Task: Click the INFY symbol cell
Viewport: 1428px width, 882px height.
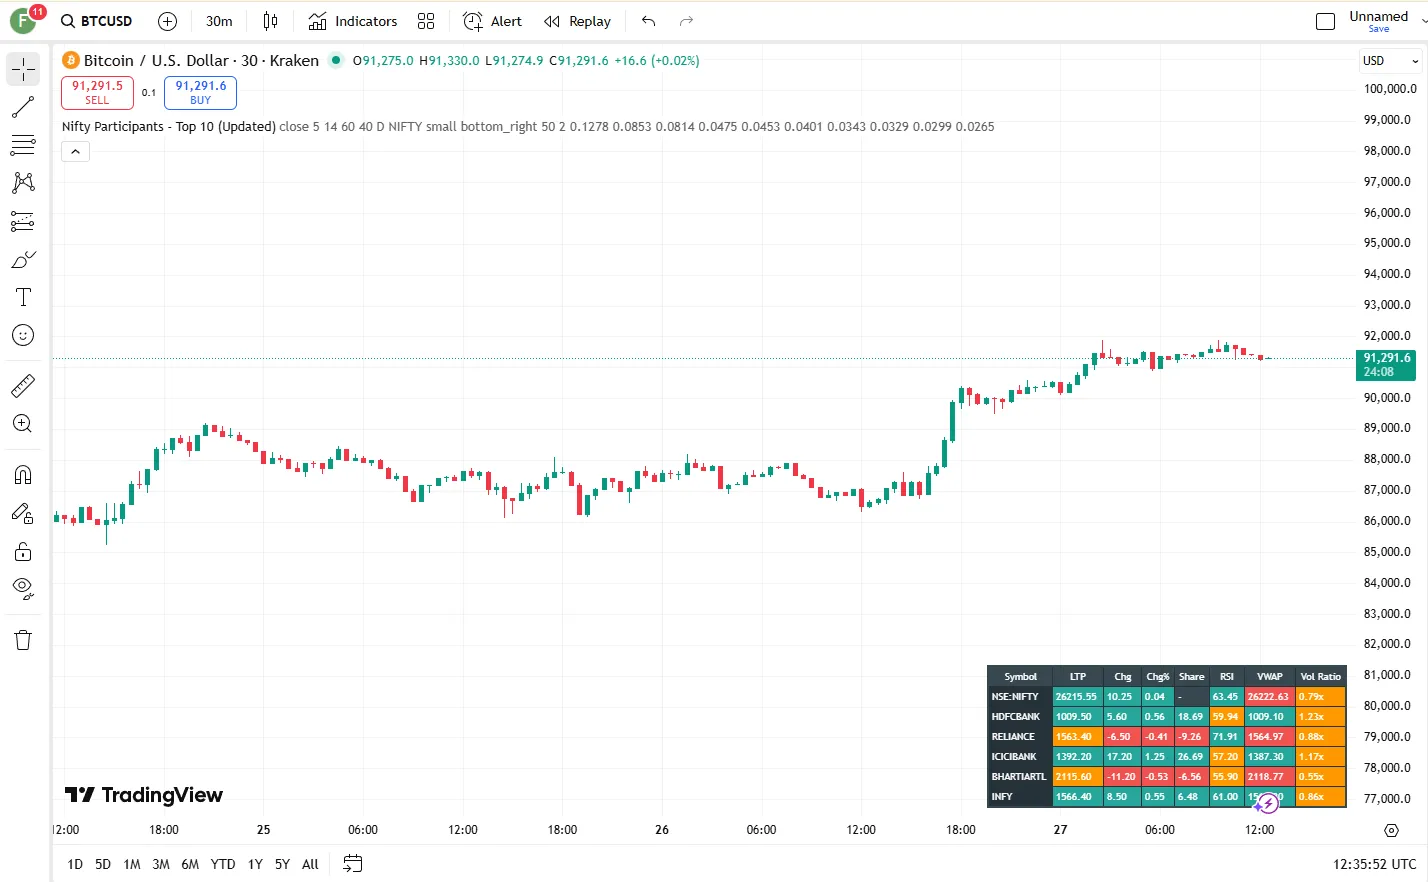Action: 1020,797
